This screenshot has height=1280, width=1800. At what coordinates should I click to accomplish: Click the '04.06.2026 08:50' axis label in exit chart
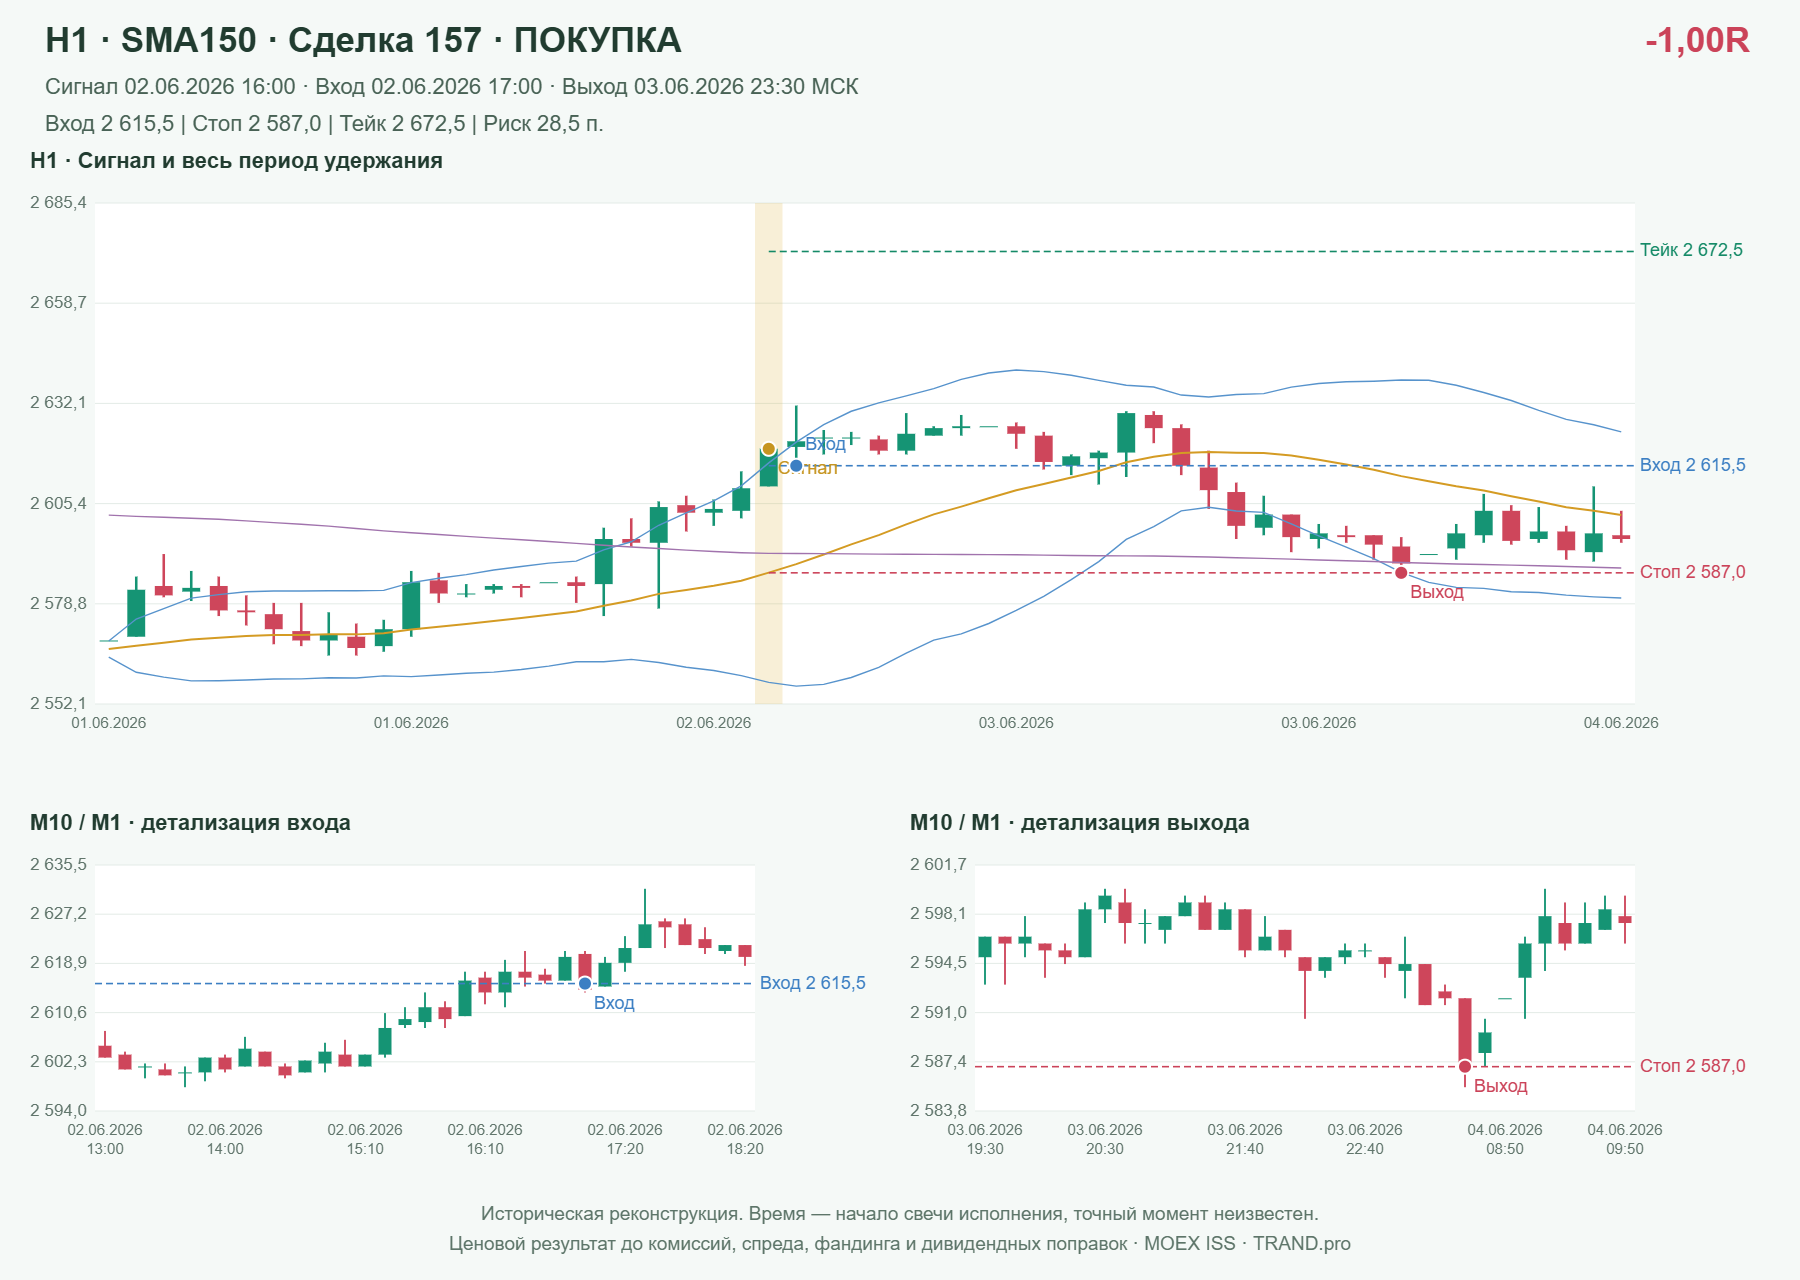[1505, 1139]
